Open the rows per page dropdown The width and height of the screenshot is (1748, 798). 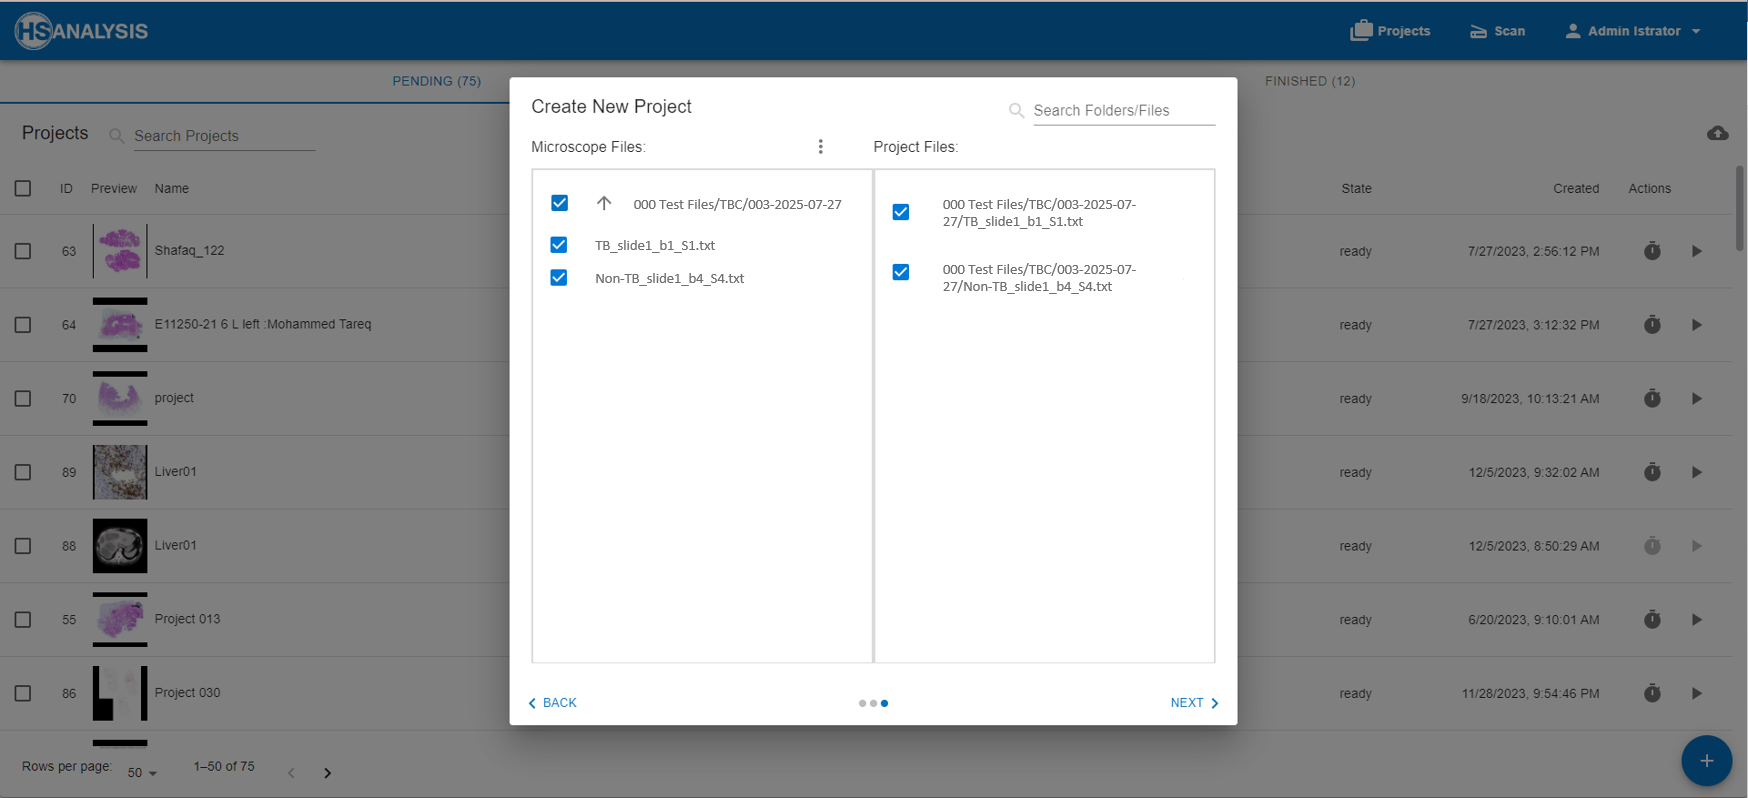tap(142, 773)
